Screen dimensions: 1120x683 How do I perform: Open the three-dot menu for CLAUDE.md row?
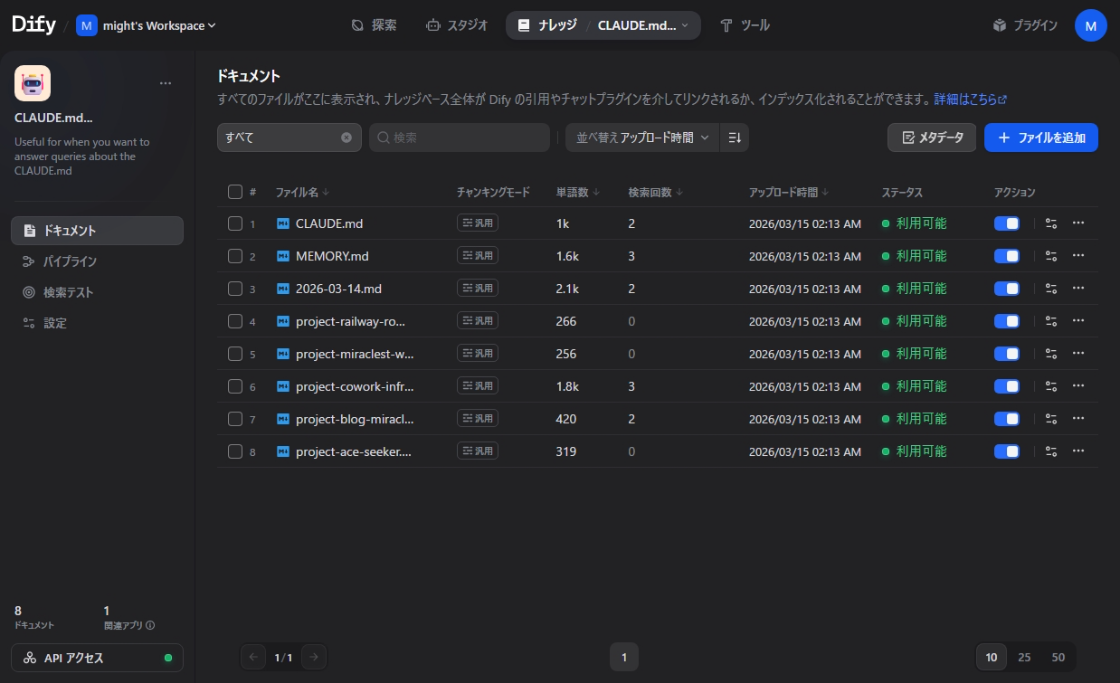(1078, 224)
